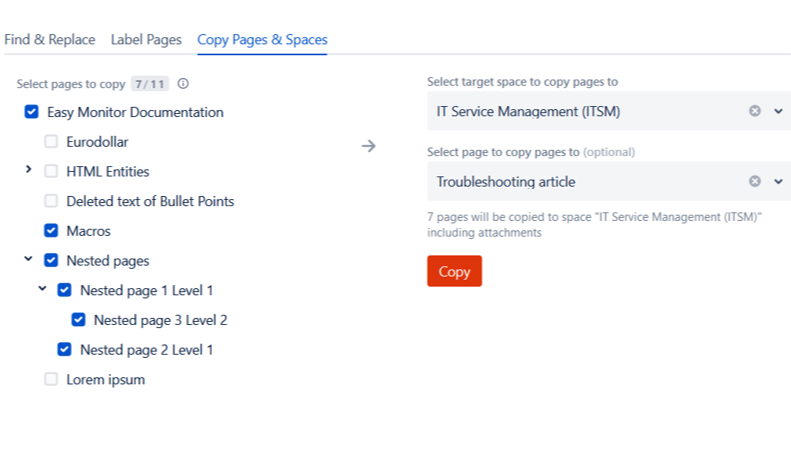Open the Label Pages tab
Screen dimensions: 791x450
[146, 40]
